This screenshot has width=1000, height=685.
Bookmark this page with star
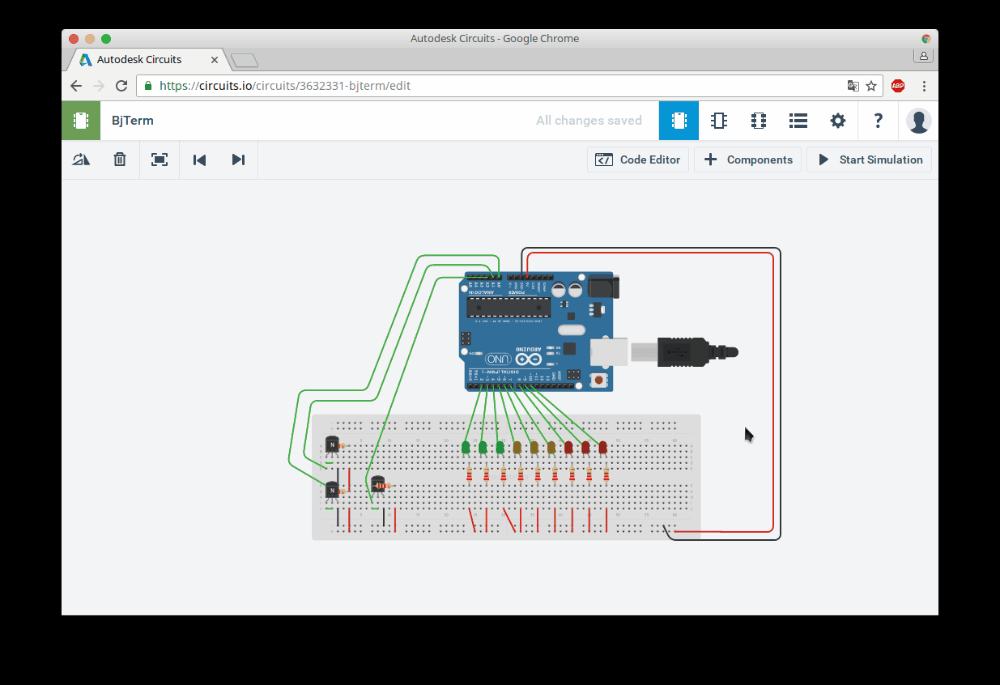[x=871, y=85]
